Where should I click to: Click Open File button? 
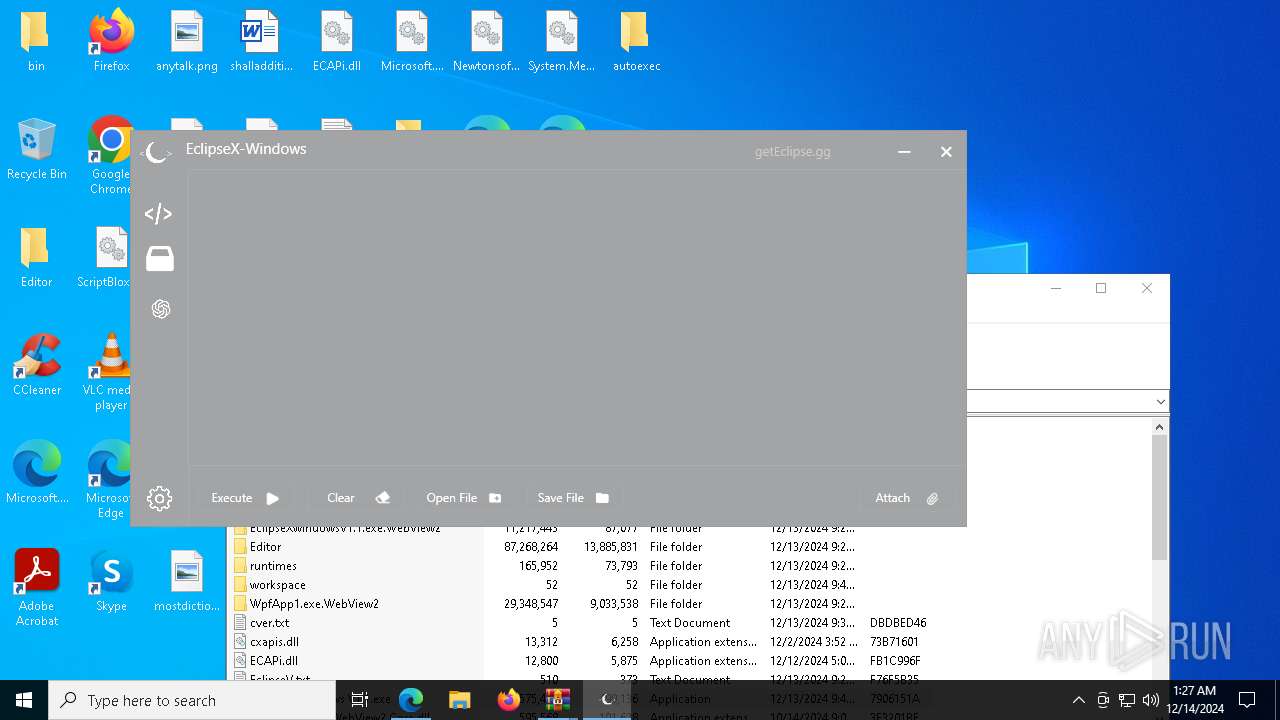(x=464, y=498)
